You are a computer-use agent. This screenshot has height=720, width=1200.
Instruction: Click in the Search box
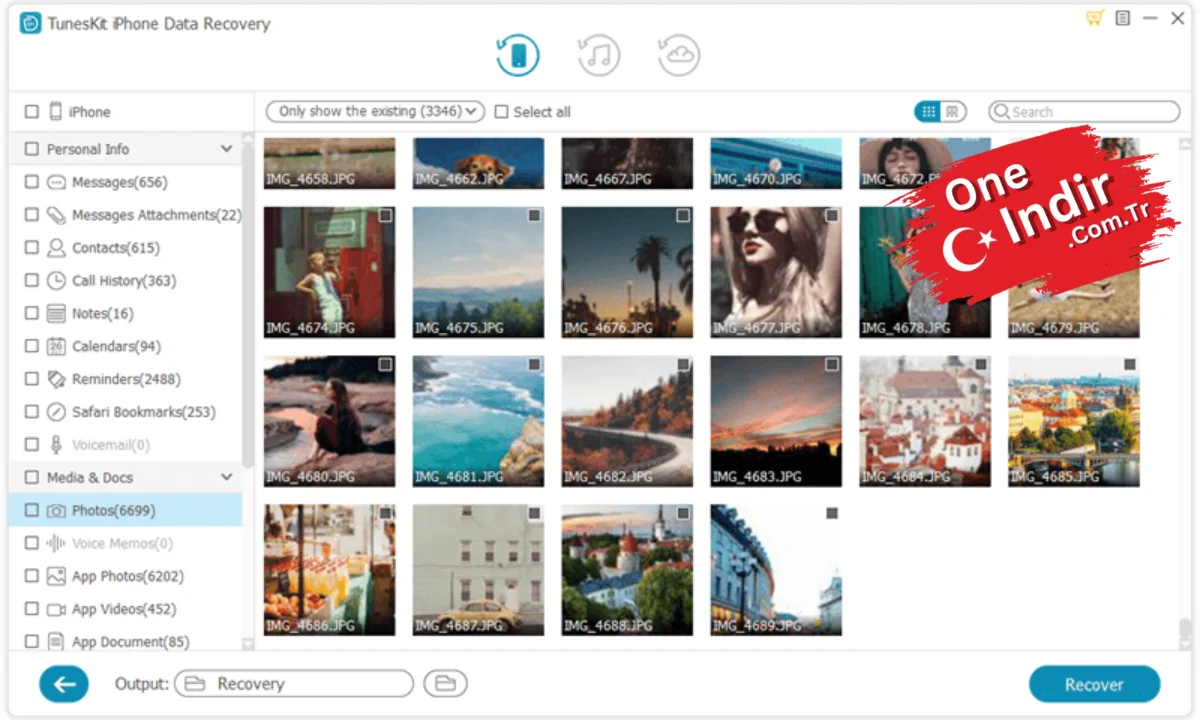[1084, 112]
